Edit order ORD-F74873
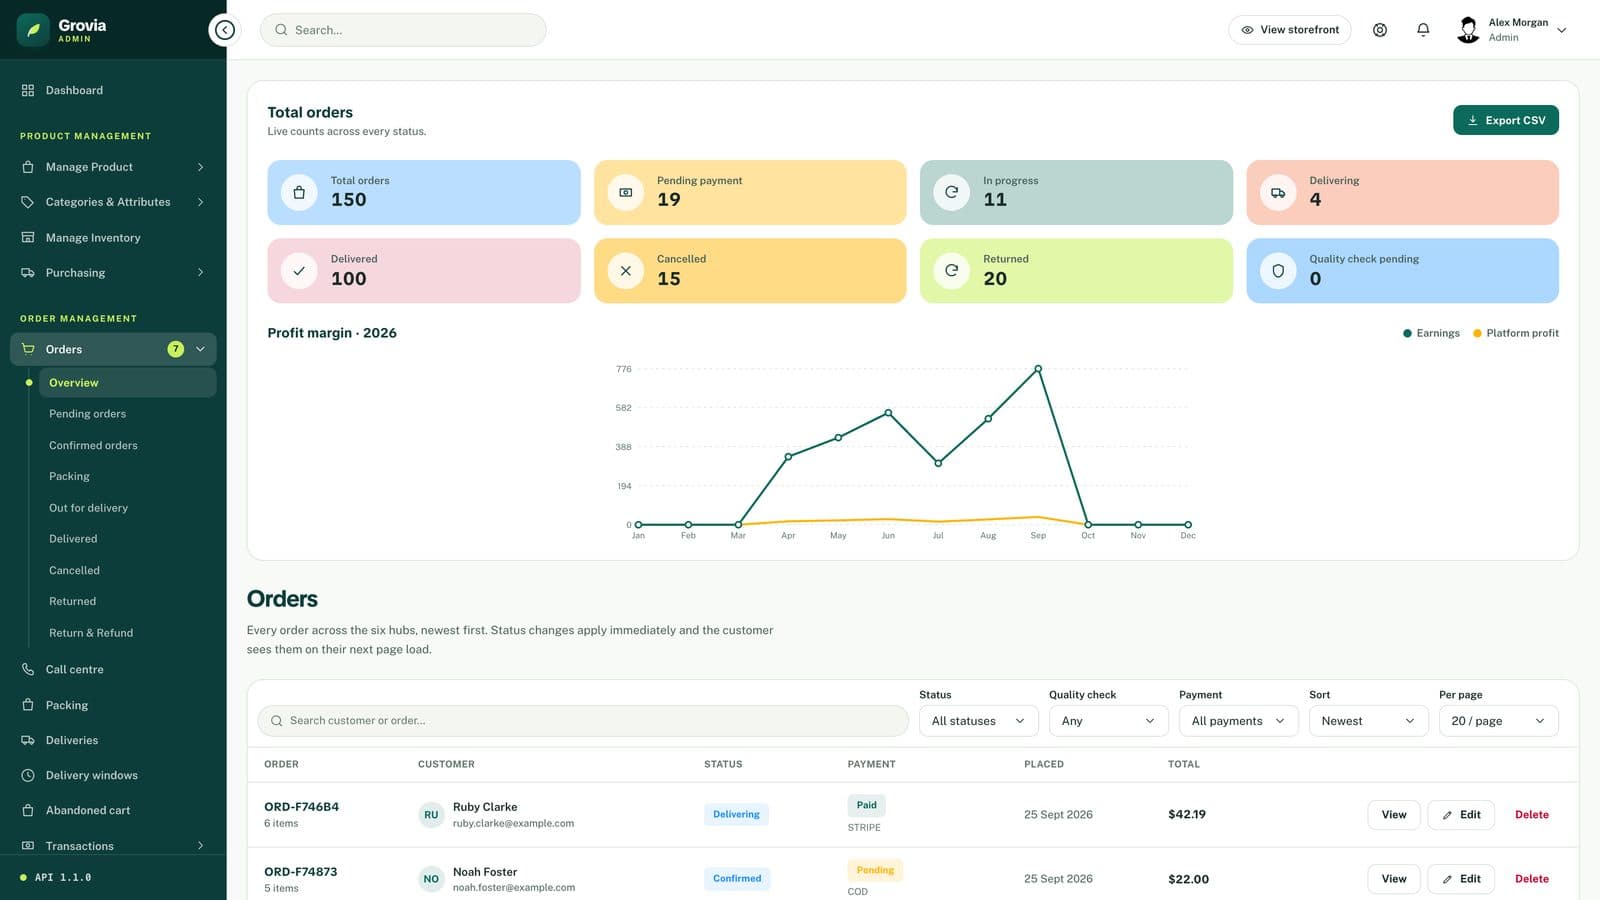 point(1461,879)
